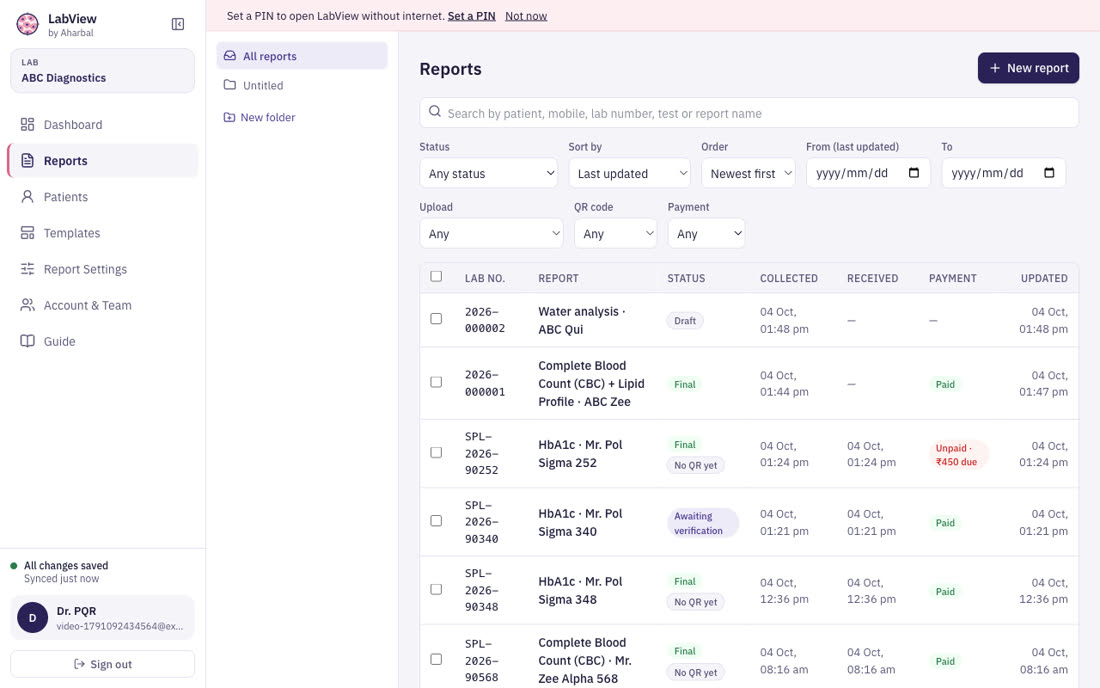Collapse the sidebar panel icon
The image size is (1100, 688).
(x=178, y=25)
